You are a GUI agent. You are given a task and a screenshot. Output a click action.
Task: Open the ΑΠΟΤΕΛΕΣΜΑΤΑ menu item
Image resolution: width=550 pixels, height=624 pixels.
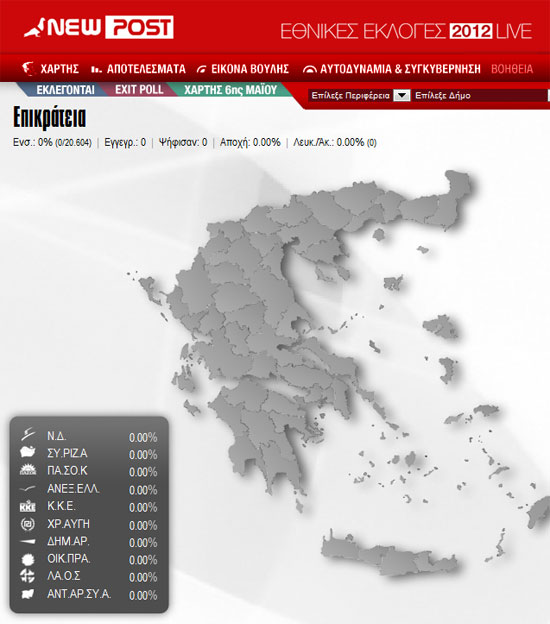coord(138,69)
